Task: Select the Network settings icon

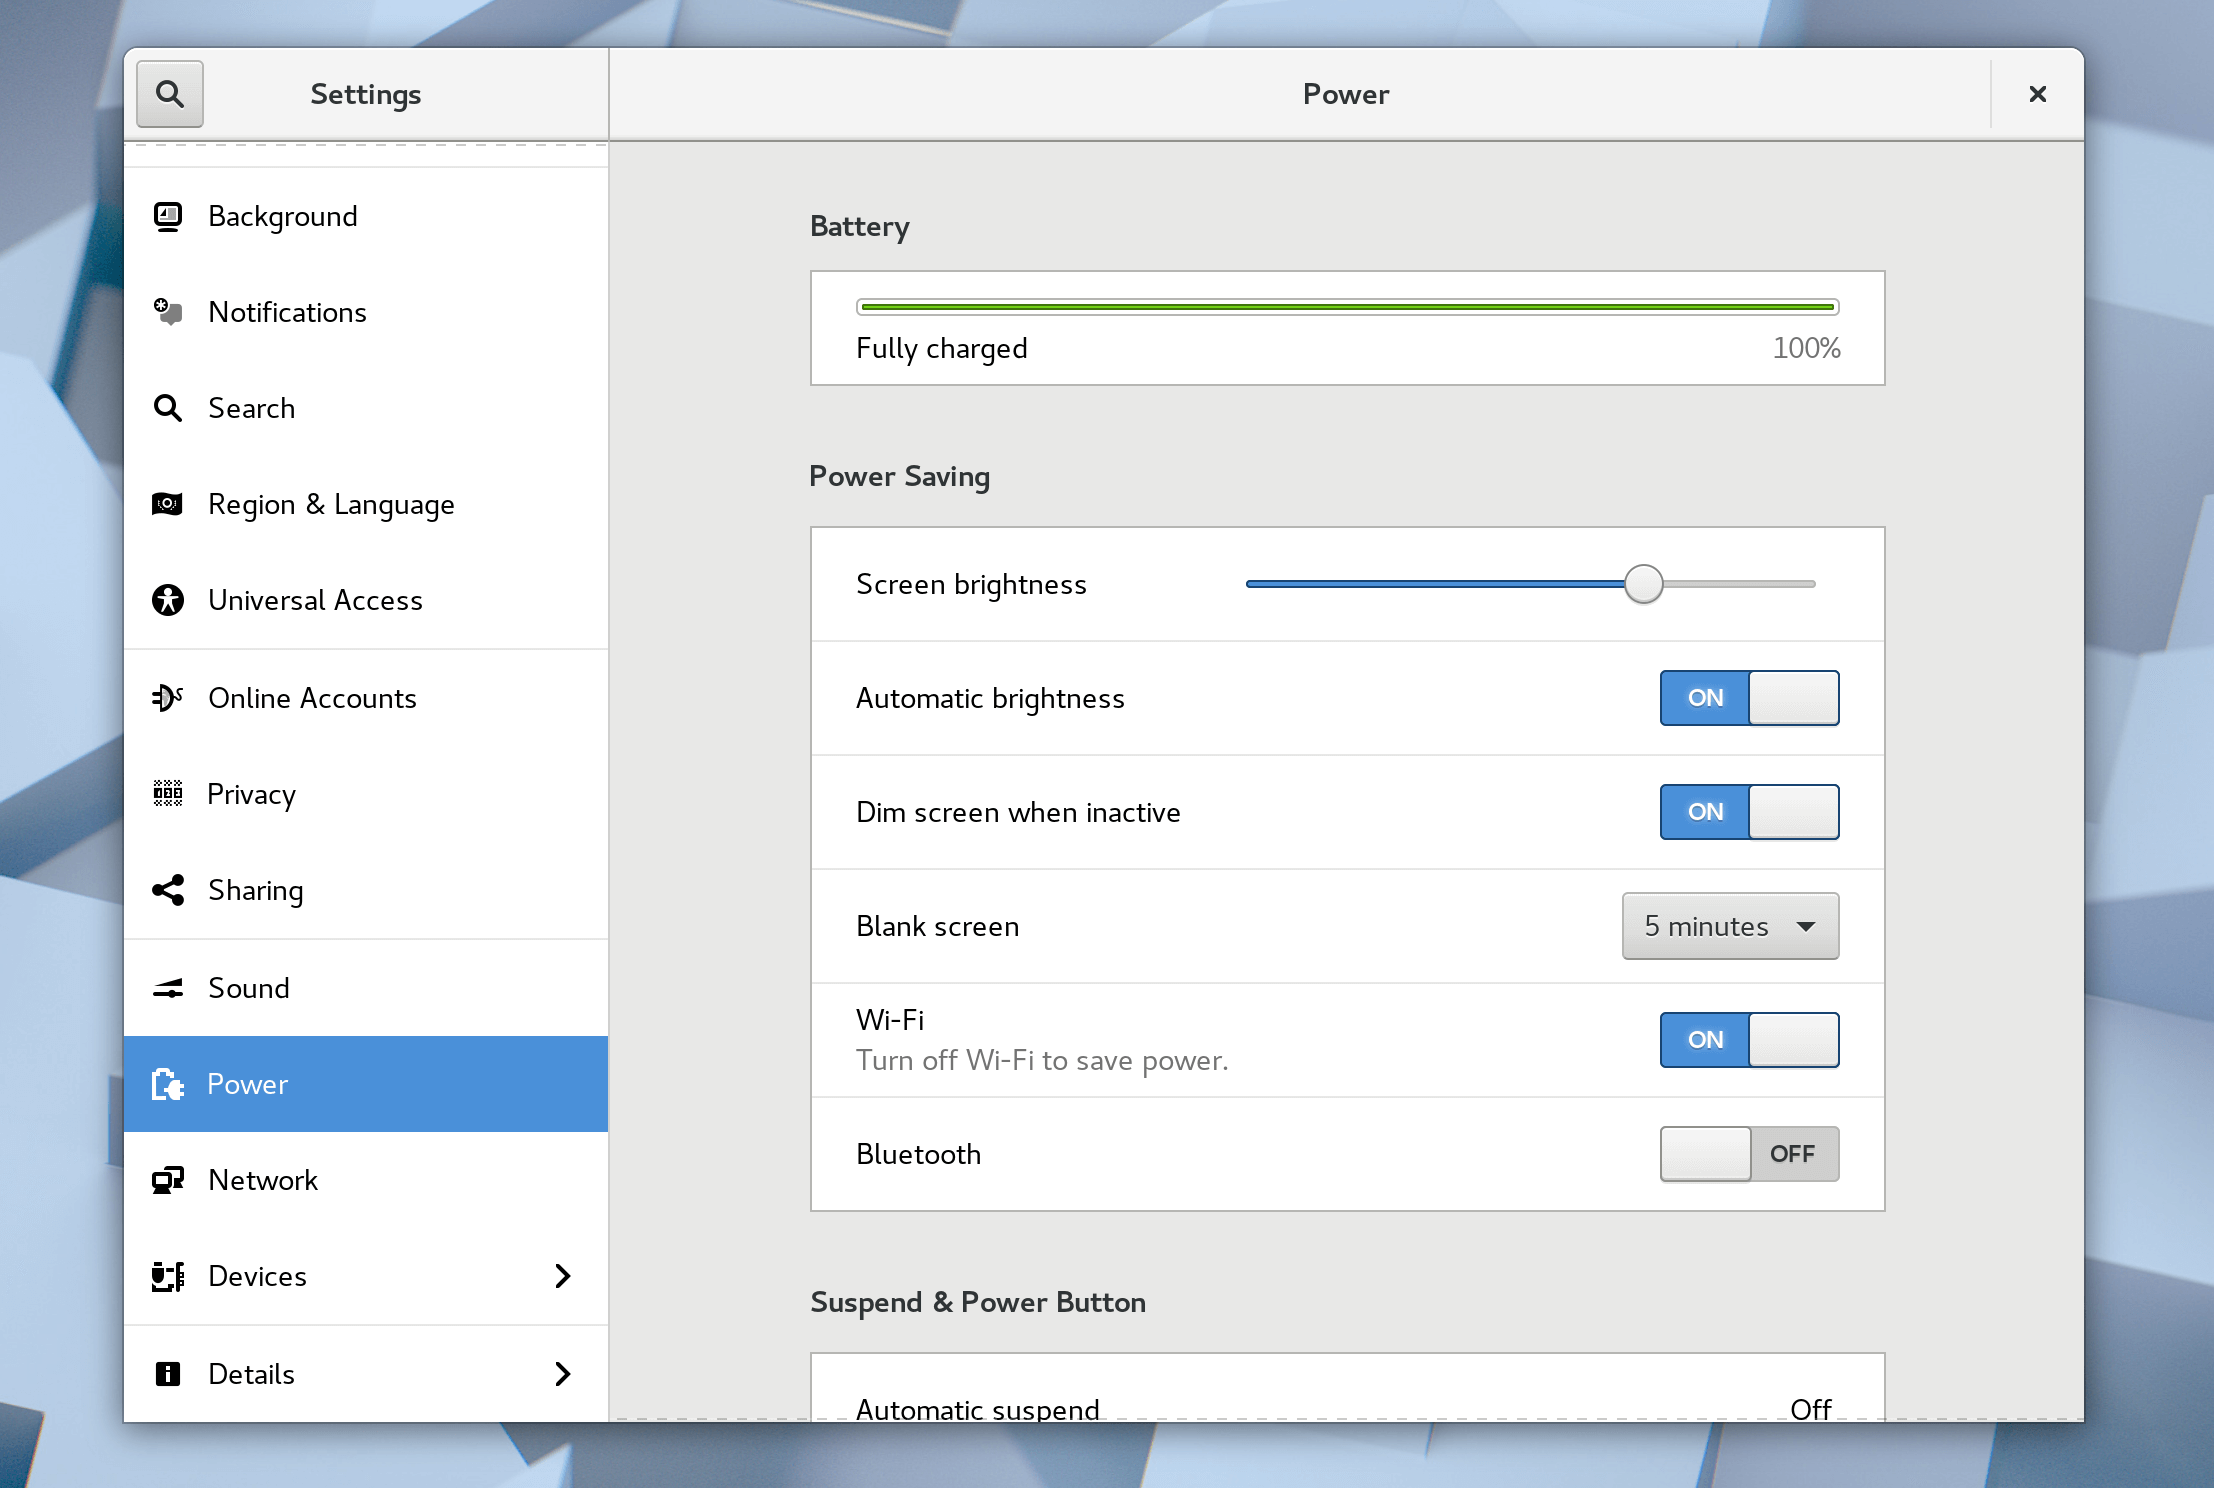Action: pos(168,1180)
